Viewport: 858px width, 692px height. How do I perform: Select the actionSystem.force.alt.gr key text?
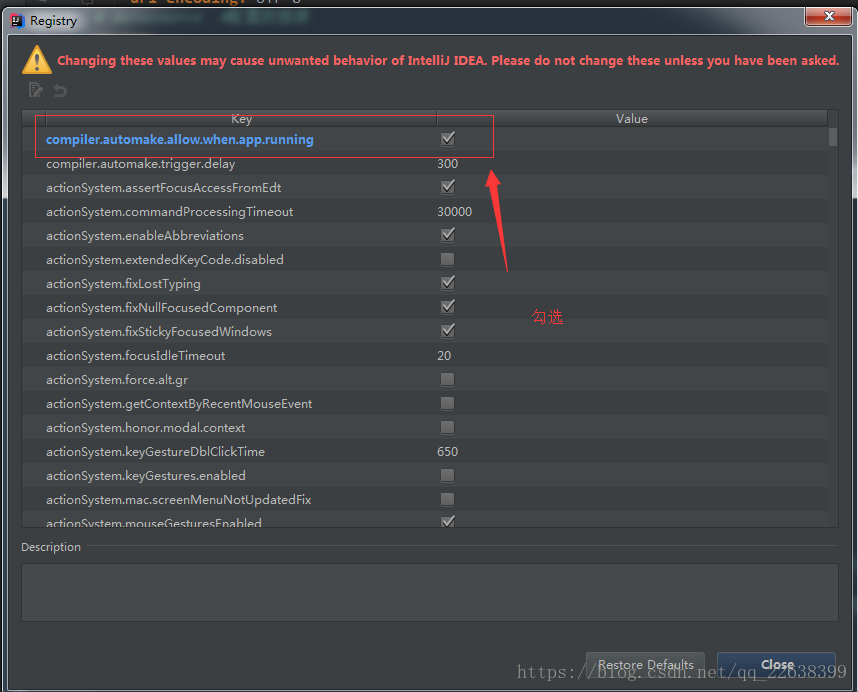pyautogui.click(x=117, y=380)
